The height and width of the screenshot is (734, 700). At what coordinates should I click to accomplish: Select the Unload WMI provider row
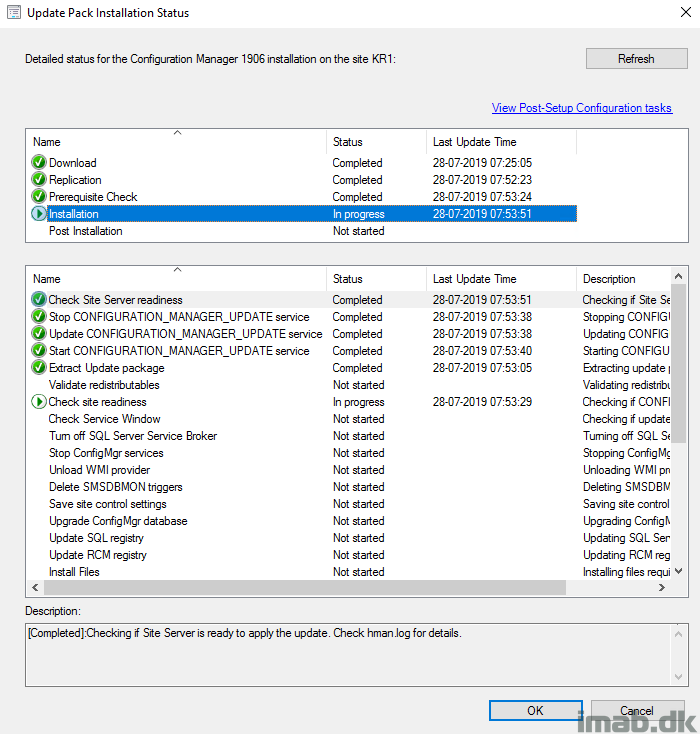(349, 470)
